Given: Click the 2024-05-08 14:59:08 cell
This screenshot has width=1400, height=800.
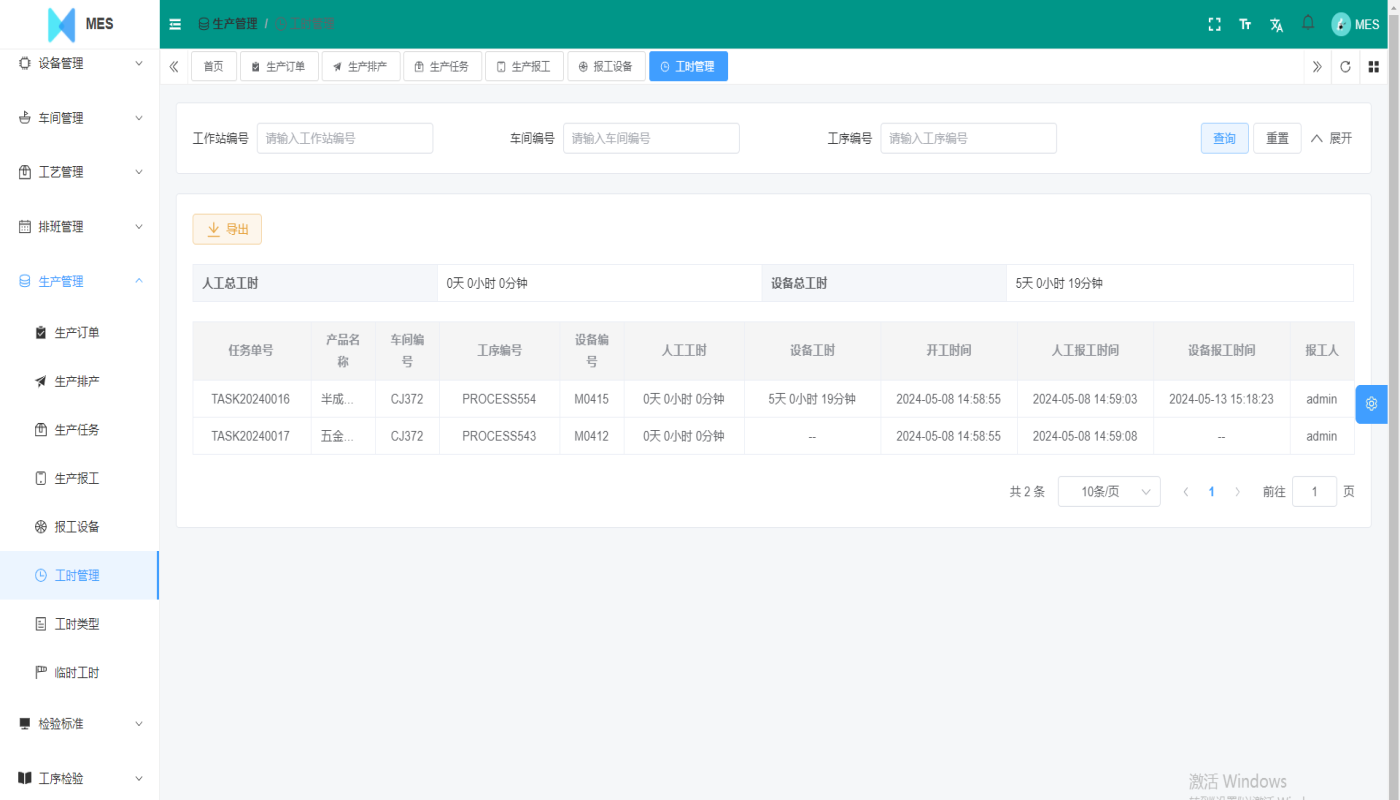Looking at the screenshot, I should (x=1085, y=436).
